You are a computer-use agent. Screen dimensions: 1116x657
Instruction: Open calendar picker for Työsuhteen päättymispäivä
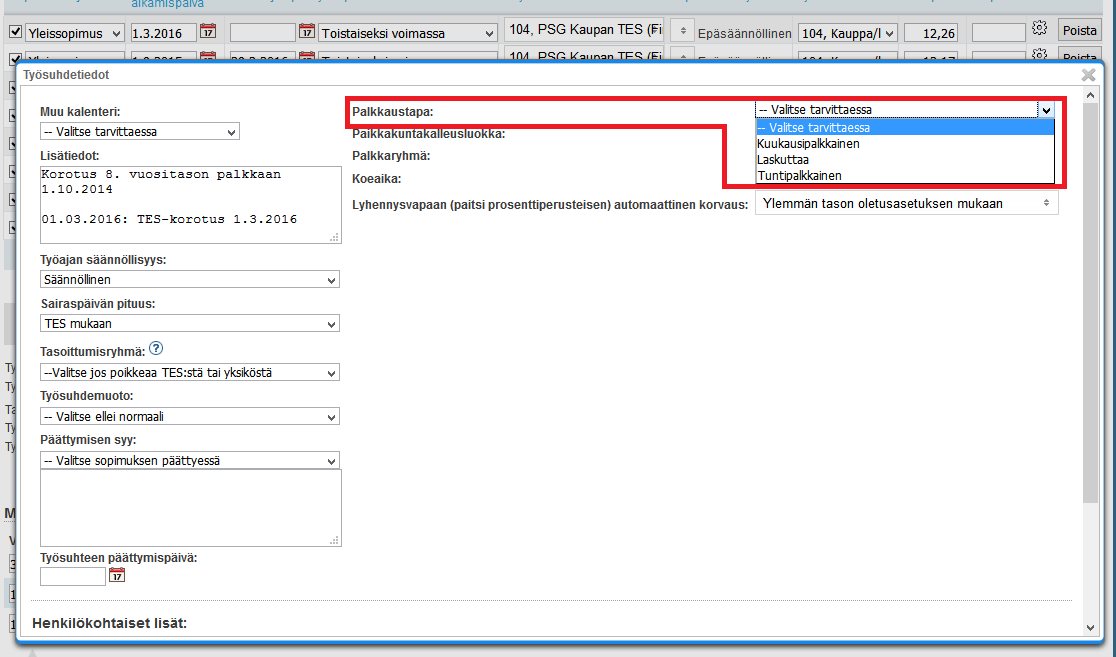(x=117, y=575)
